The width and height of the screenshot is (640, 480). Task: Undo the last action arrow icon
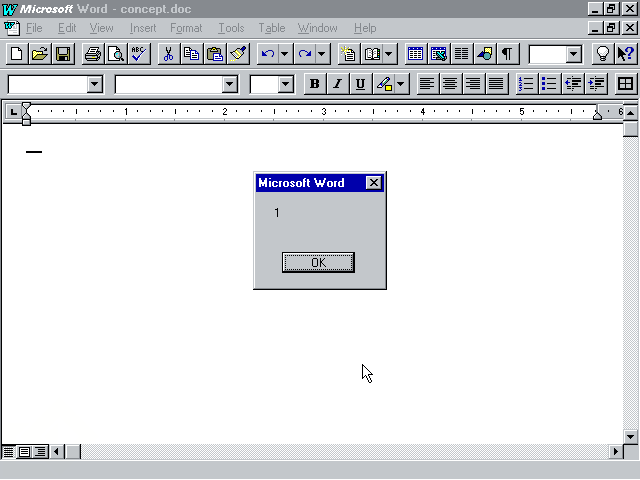(x=268, y=54)
